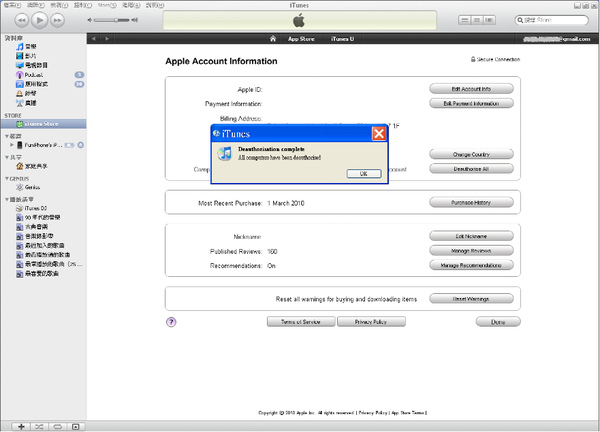This screenshot has height=432, width=600.
Task: Click the low-volume speaker icon
Action: 90,20
